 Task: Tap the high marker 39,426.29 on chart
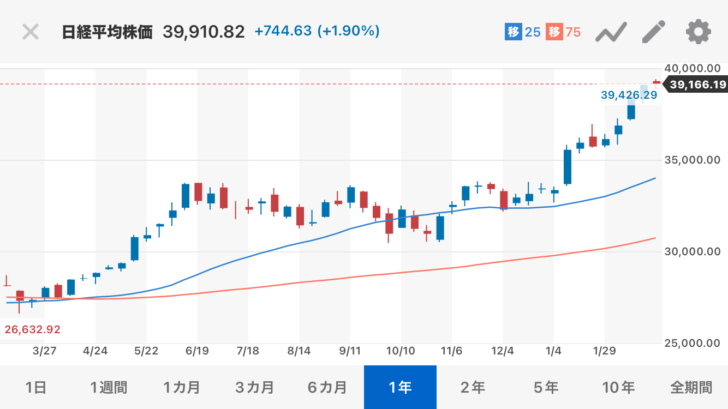click(x=629, y=96)
